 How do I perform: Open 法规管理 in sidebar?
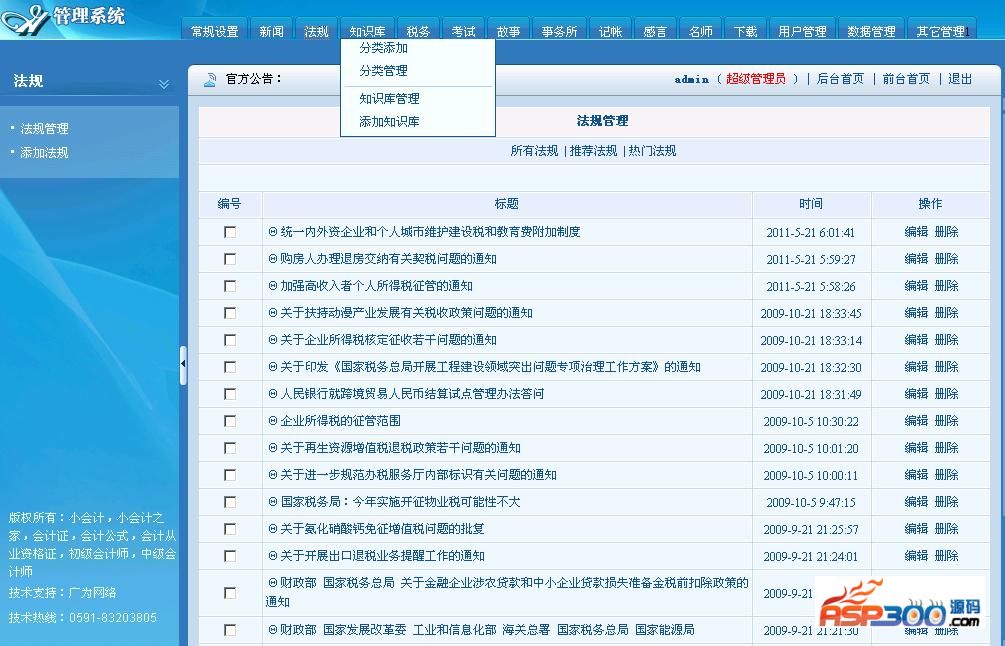coord(44,129)
